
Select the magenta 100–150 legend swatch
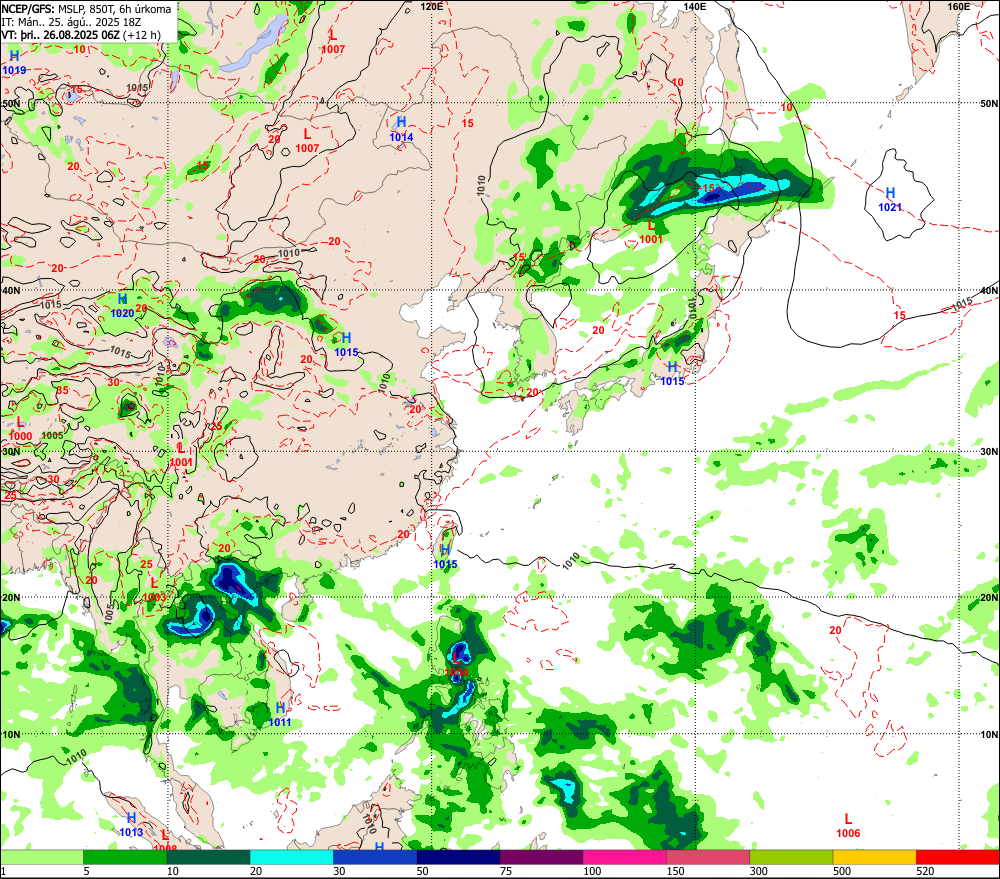coord(625,857)
